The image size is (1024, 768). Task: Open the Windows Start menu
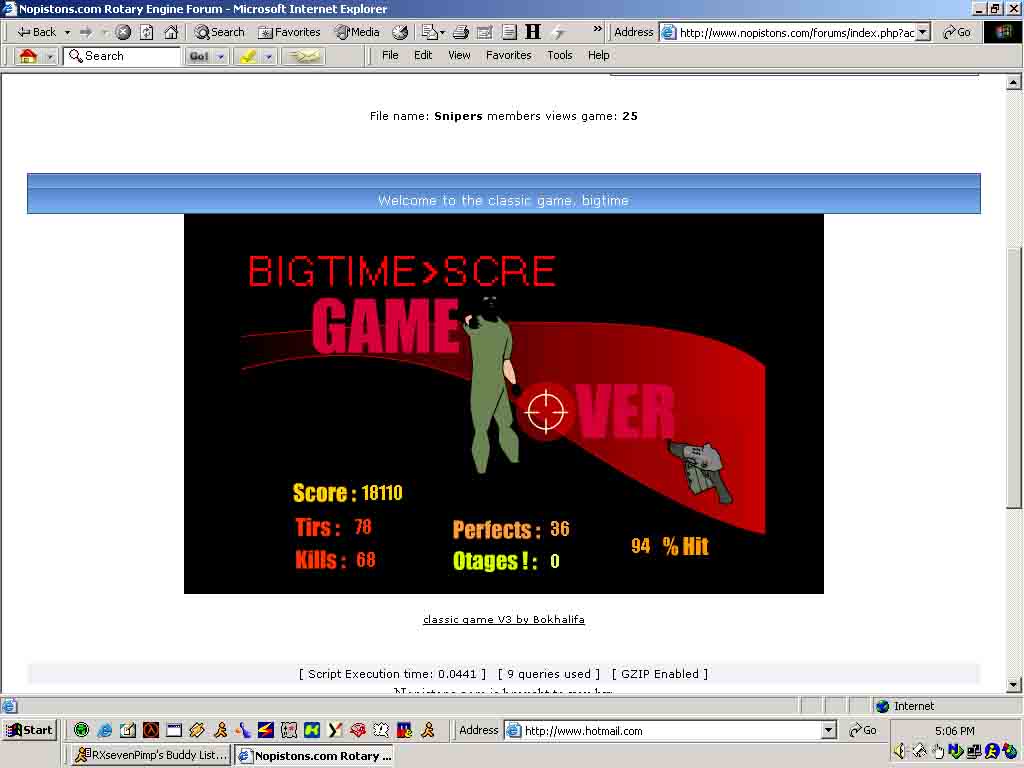point(29,730)
